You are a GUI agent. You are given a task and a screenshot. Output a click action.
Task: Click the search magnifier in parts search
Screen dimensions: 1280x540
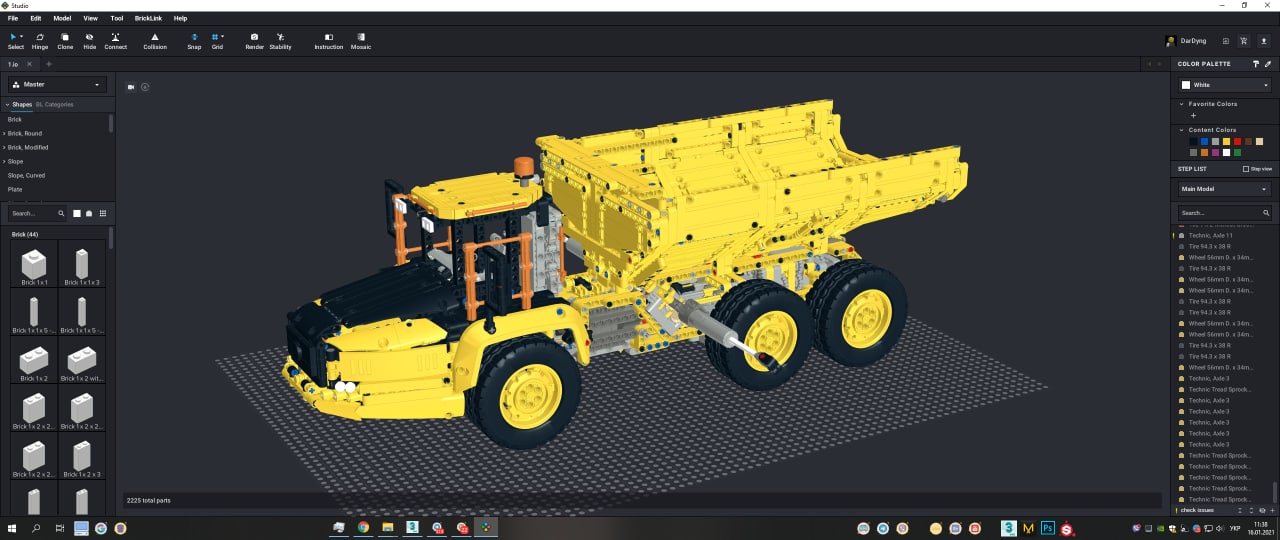click(61, 213)
